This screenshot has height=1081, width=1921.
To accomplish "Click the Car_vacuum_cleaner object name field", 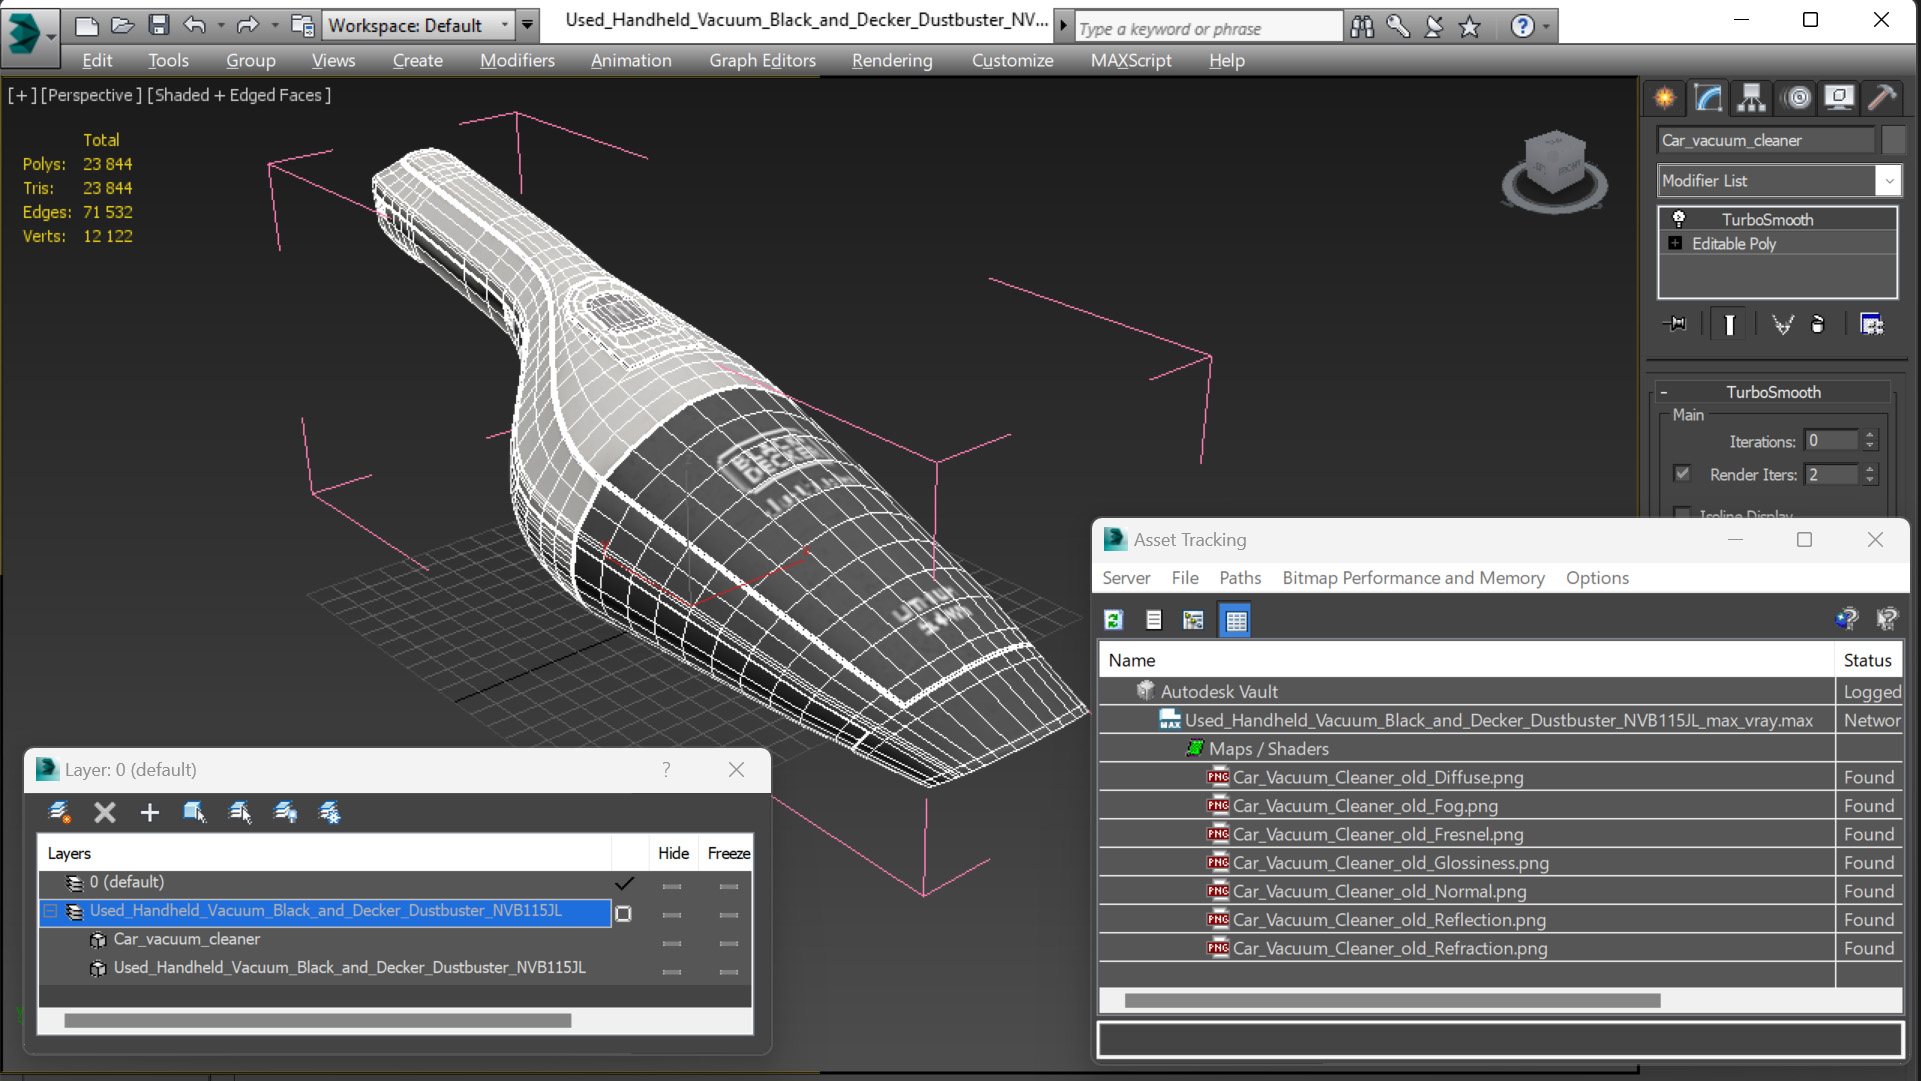I will pos(1765,140).
